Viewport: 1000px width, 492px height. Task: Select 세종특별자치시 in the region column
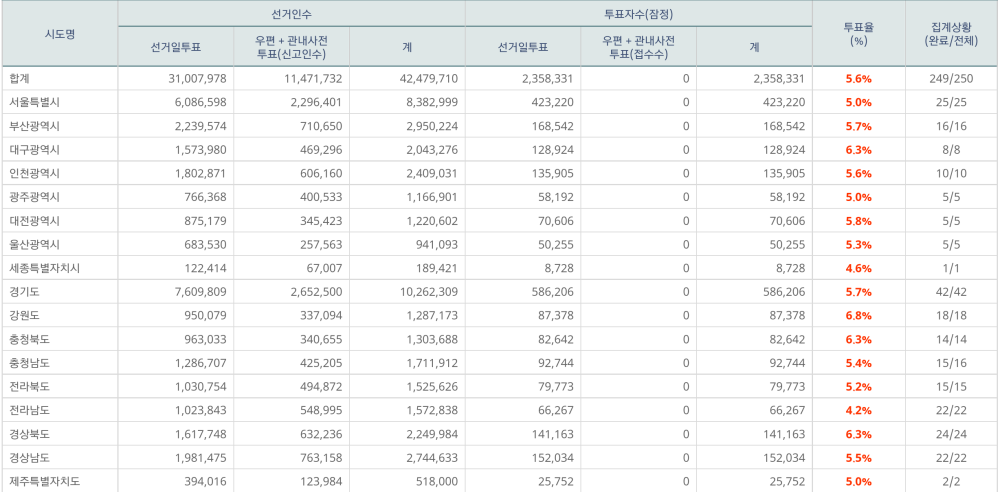pos(44,268)
